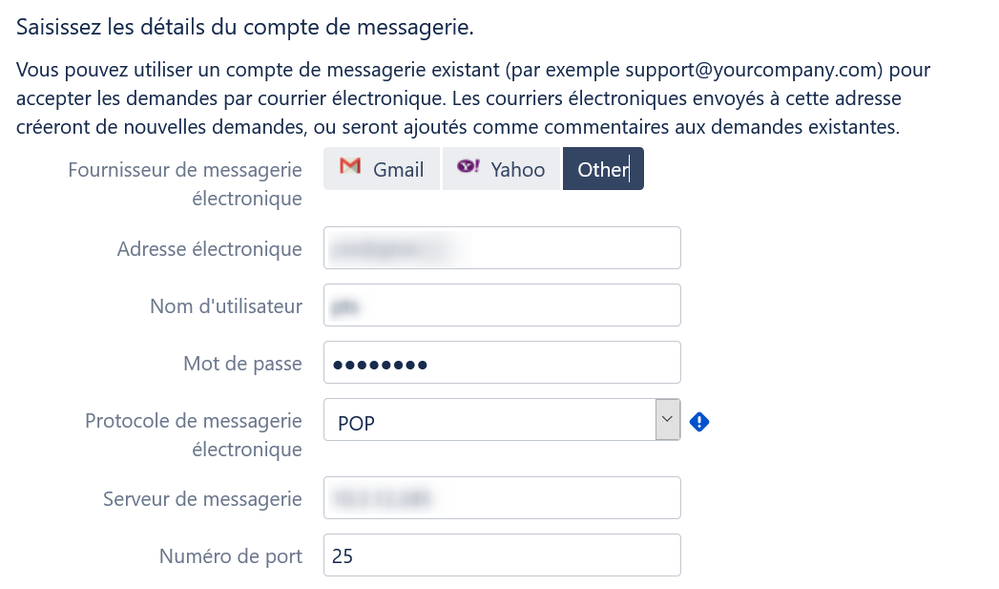Select Gmail as the email provider
The height and width of the screenshot is (589, 999).
point(382,169)
